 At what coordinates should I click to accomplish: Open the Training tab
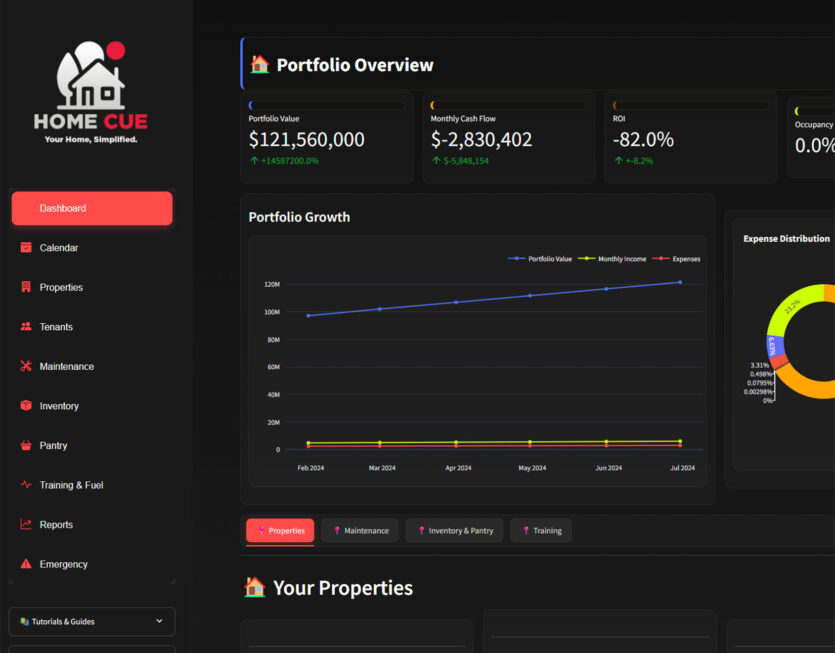pos(541,531)
